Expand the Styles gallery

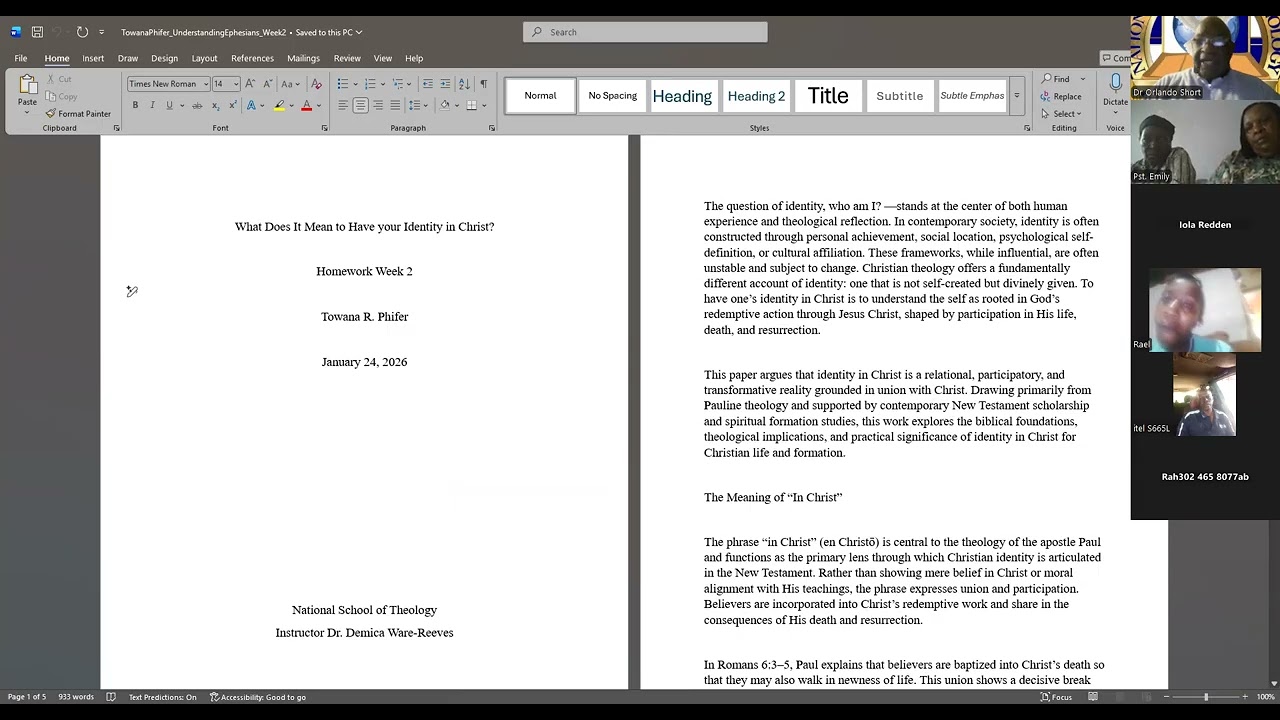tap(1017, 96)
